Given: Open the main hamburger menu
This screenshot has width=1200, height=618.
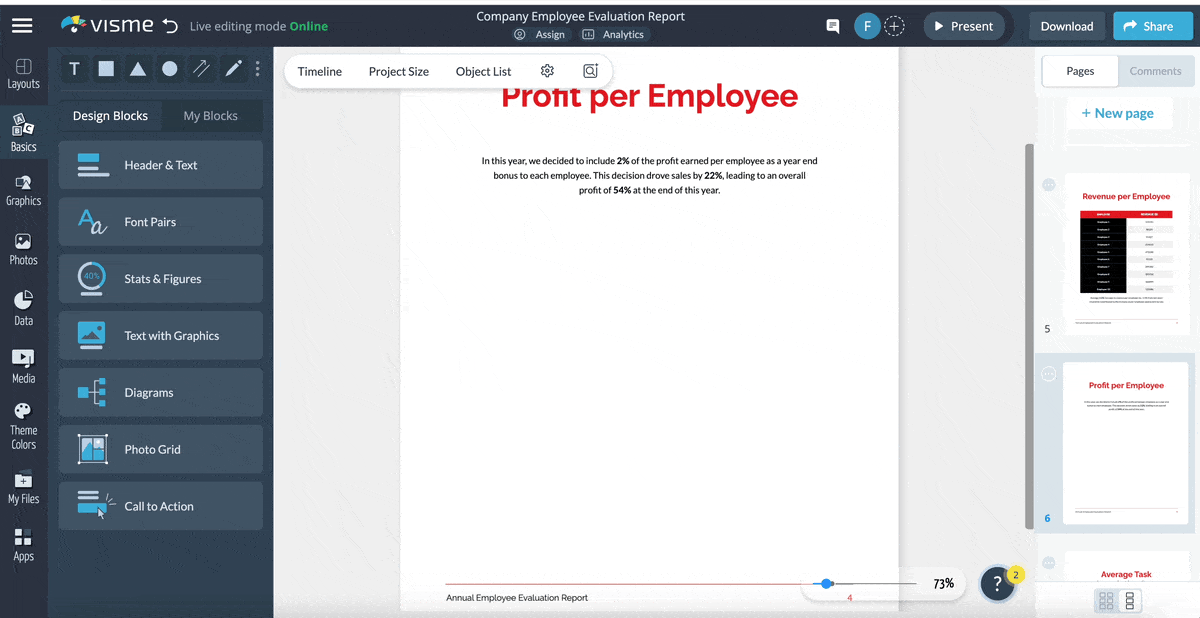Looking at the screenshot, I should pos(22,25).
